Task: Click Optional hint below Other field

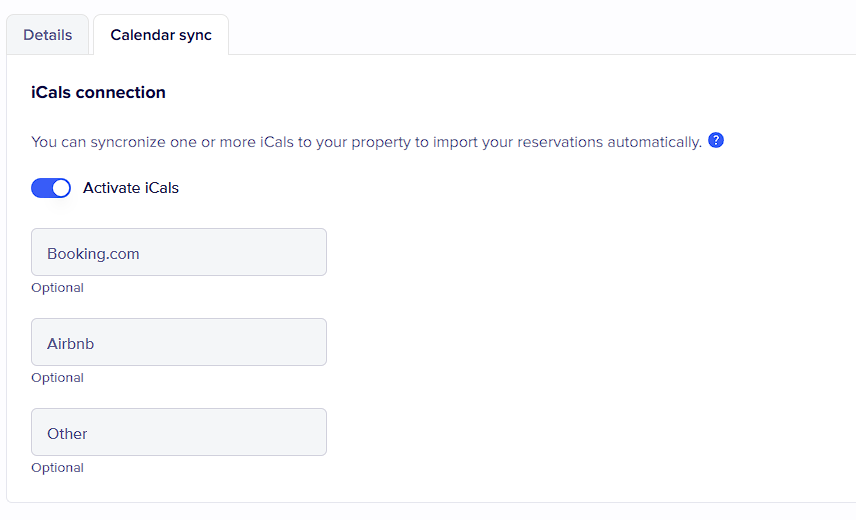Action: point(58,468)
